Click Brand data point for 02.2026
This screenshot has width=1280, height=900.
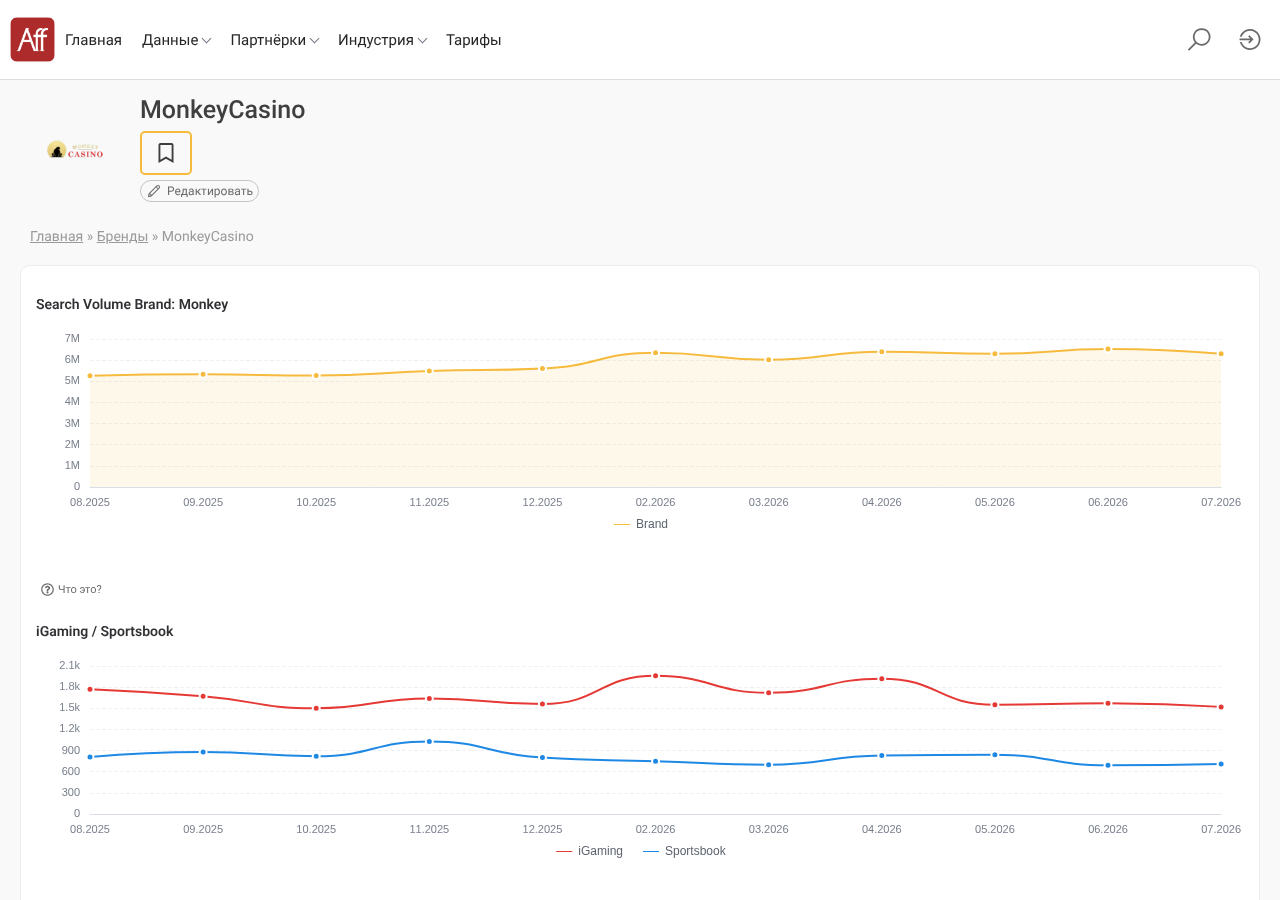[x=656, y=353]
